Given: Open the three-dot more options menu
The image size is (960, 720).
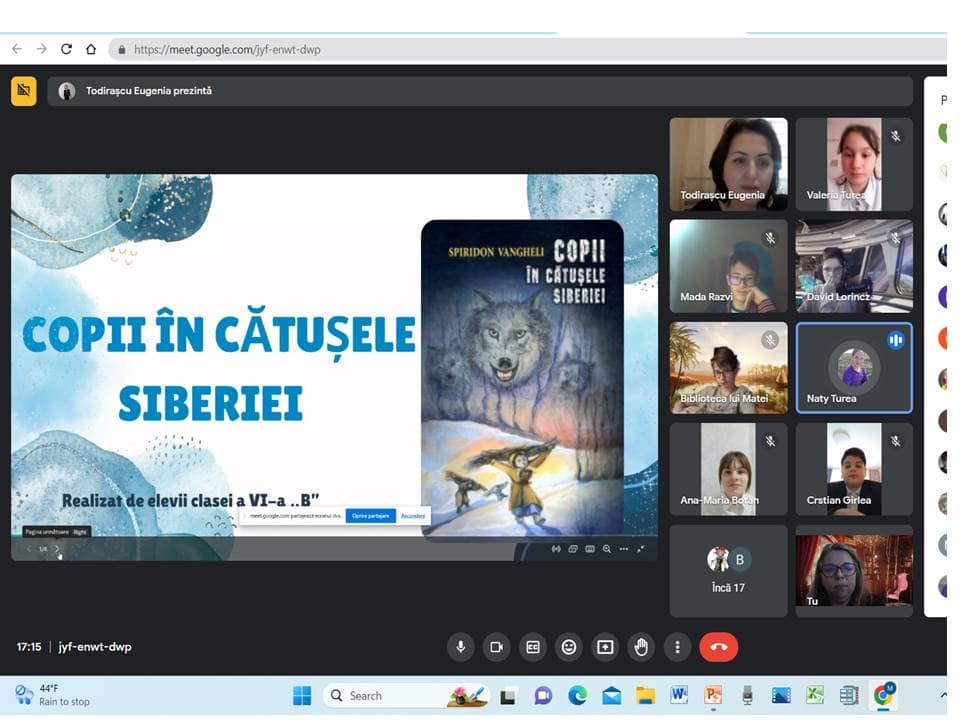Looking at the screenshot, I should point(678,647).
